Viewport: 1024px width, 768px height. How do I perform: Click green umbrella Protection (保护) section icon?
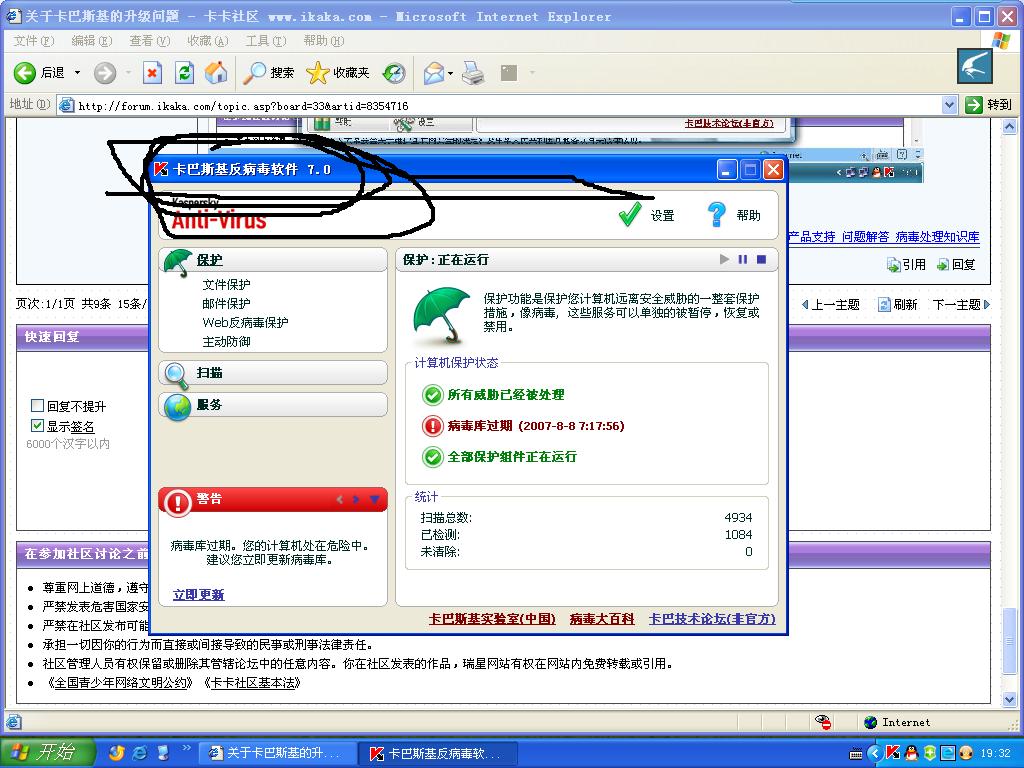[x=178, y=261]
